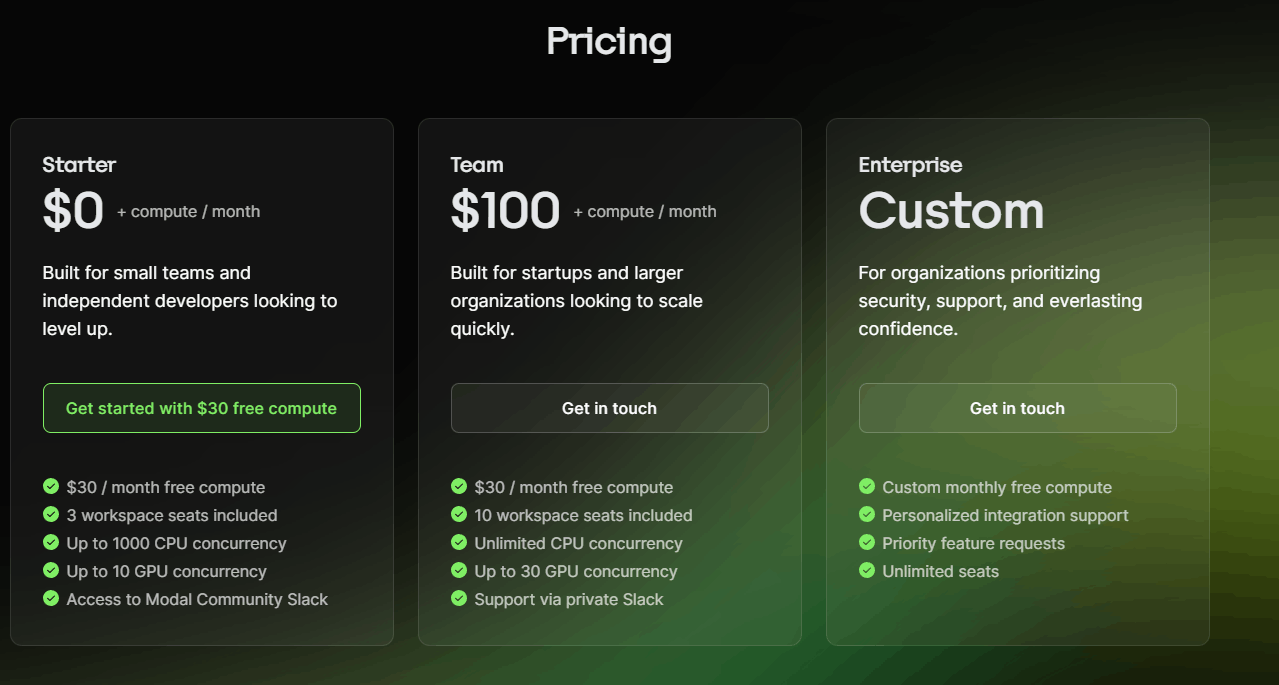Screen dimensions: 1279x685
Task: Click checkmark beside Support via private Slack
Action: (x=459, y=598)
